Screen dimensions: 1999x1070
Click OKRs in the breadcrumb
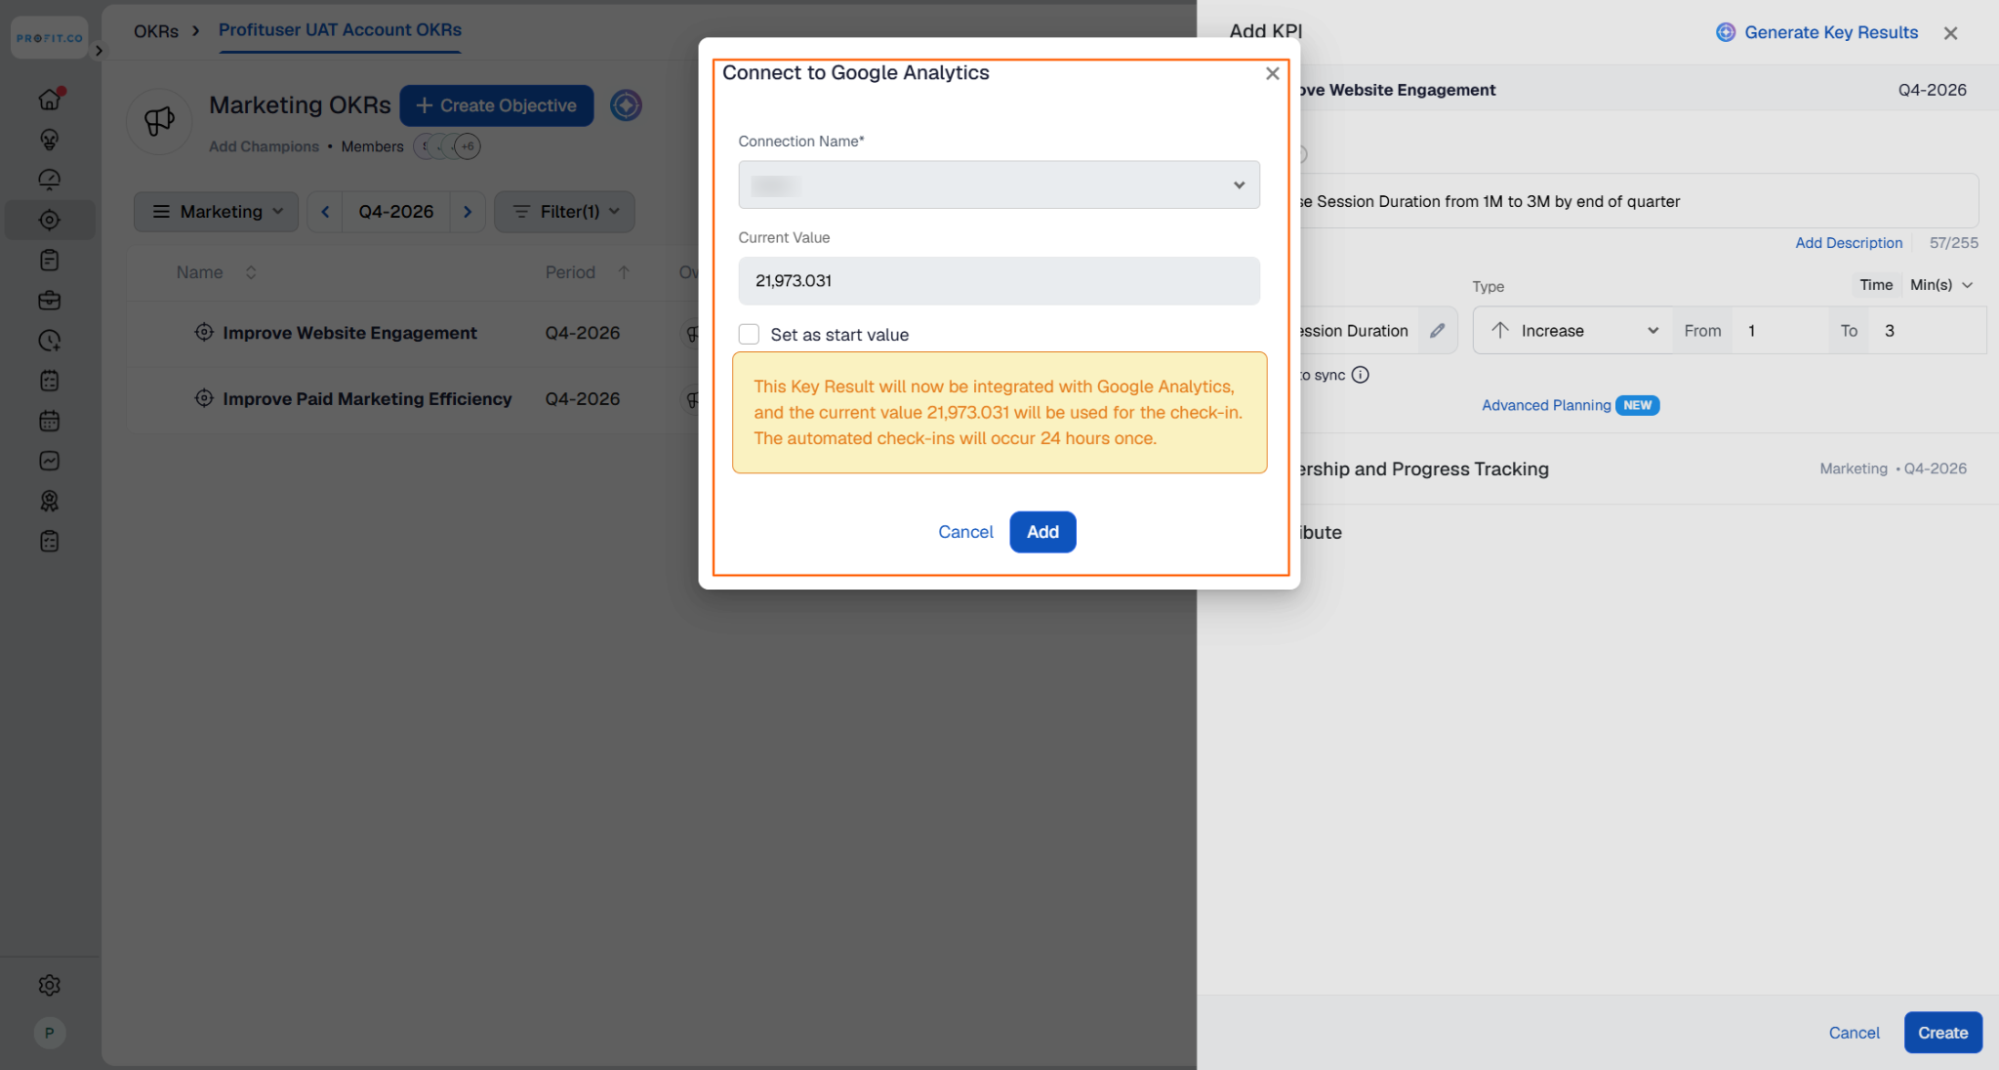coord(156,31)
